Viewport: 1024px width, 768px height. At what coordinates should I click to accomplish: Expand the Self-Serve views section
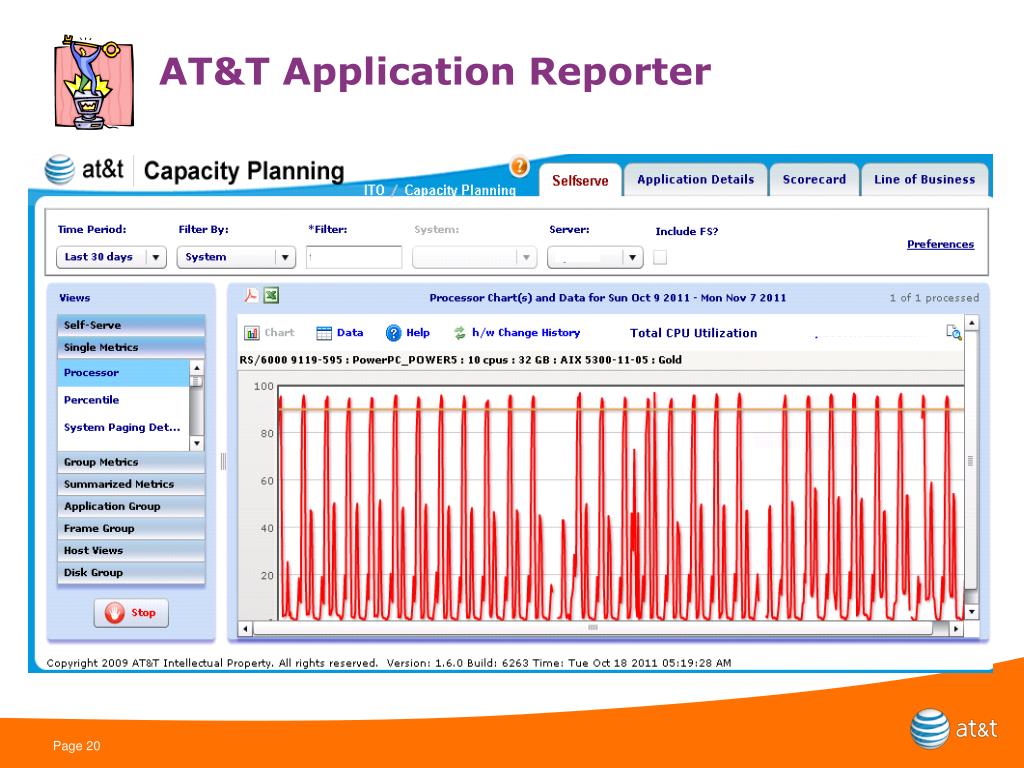point(131,325)
